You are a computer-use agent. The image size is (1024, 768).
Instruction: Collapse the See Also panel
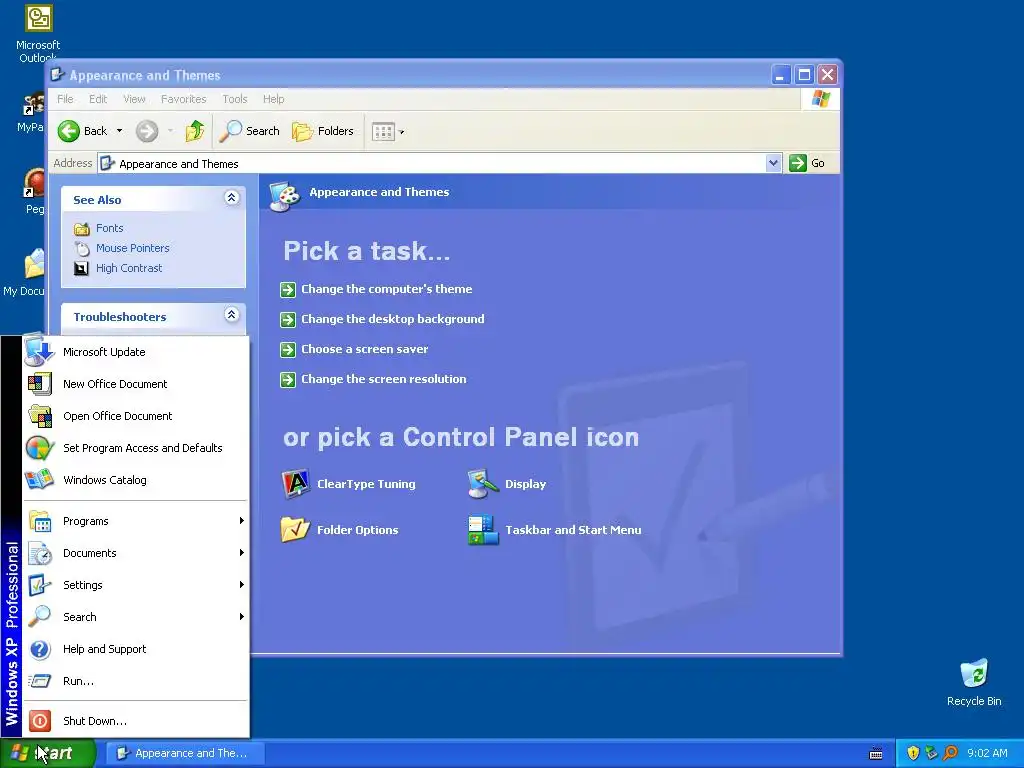[231, 198]
